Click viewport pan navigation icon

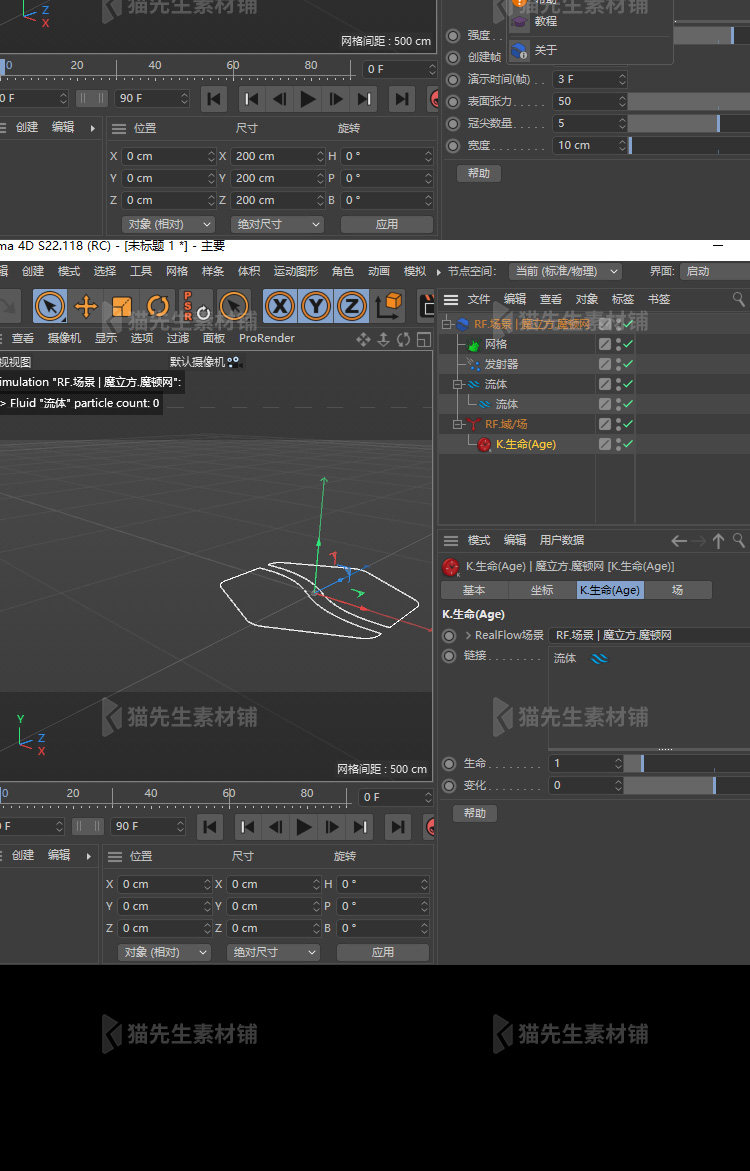coord(363,339)
